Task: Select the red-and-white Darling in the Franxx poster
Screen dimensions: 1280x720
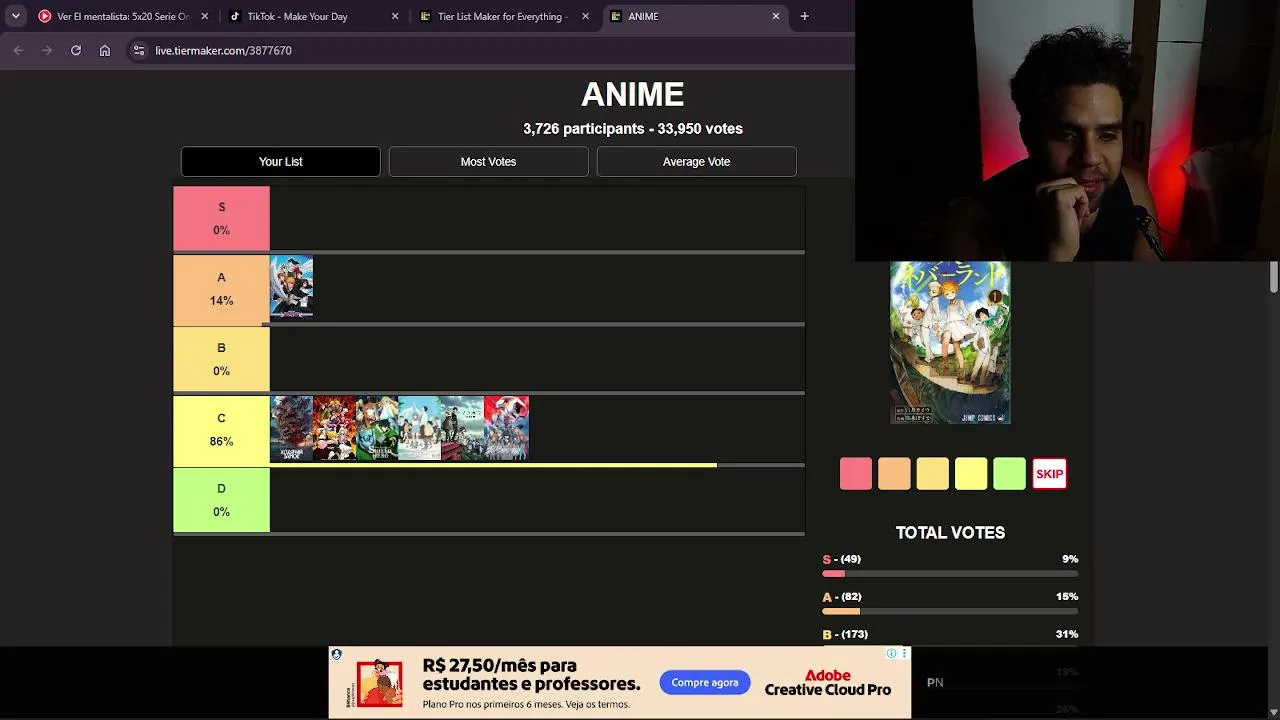Action: pos(506,429)
